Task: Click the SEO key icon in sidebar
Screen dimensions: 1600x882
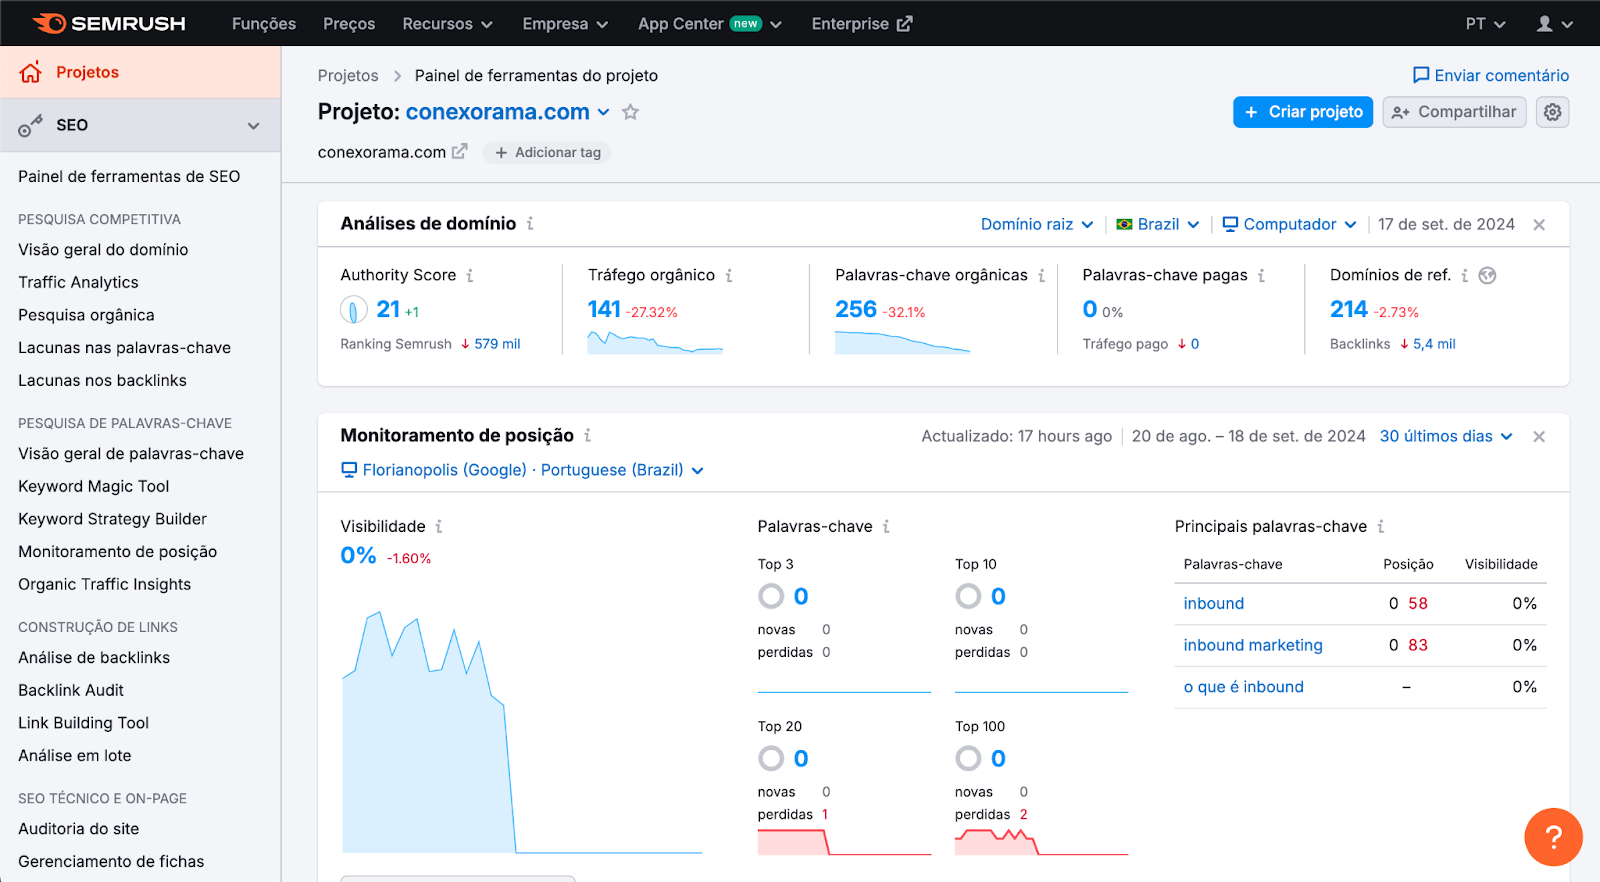Action: (30, 126)
